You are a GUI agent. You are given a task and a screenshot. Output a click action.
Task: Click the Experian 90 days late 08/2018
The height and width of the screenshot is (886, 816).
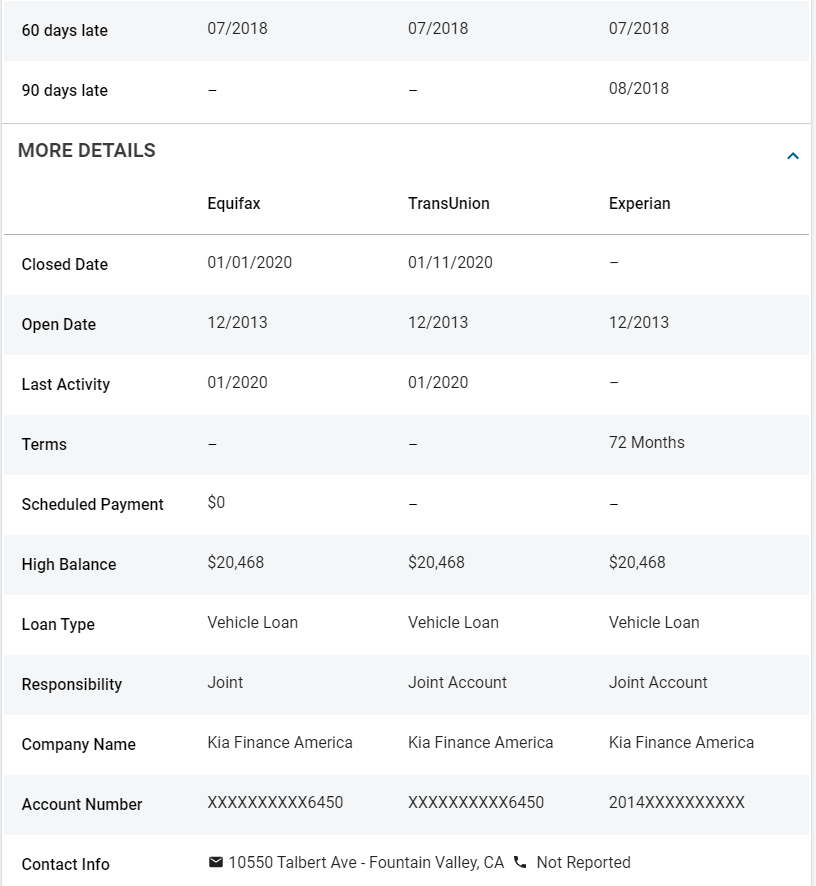click(x=639, y=88)
